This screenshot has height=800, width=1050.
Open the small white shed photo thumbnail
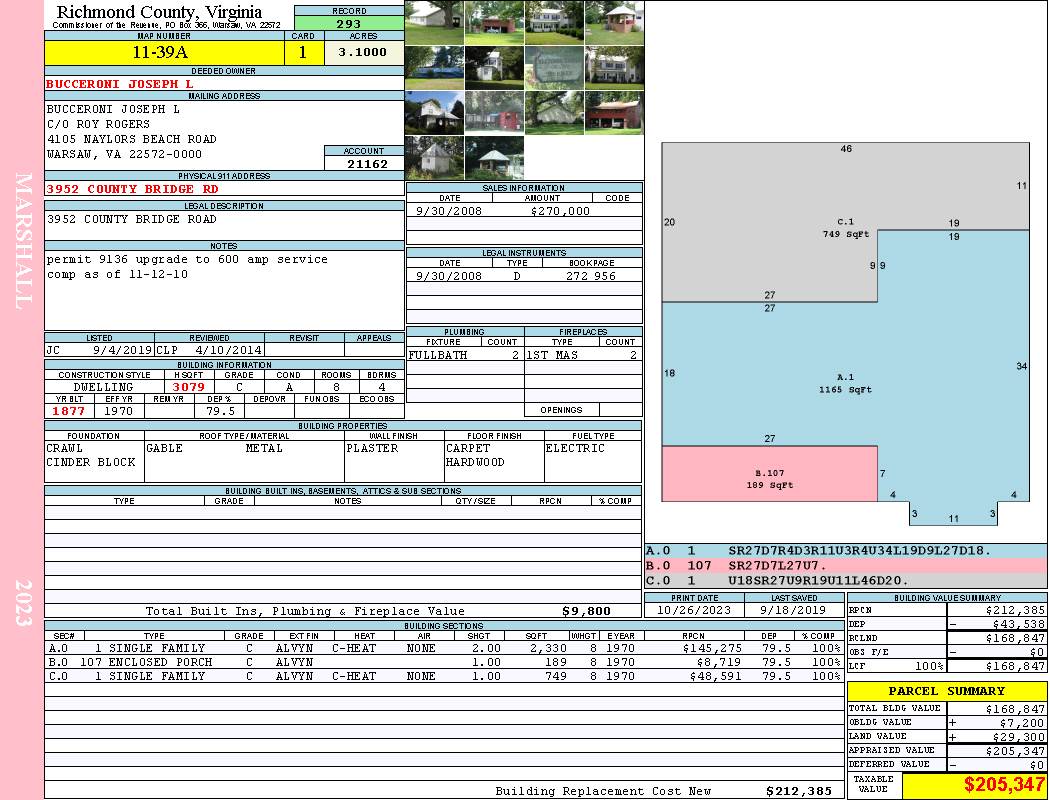coord(434,158)
